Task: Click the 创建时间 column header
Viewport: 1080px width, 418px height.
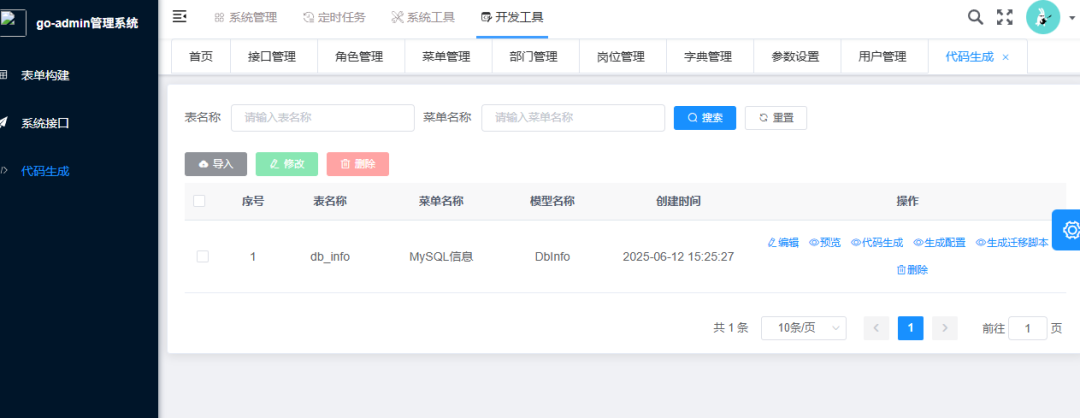Action: point(678,201)
